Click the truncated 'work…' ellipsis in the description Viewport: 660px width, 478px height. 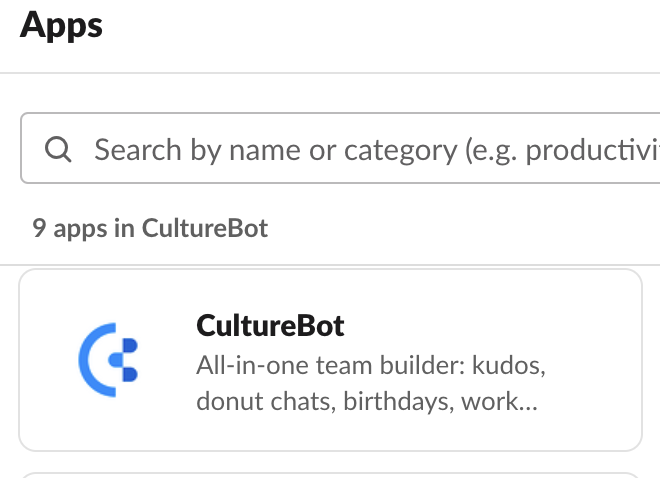click(500, 401)
